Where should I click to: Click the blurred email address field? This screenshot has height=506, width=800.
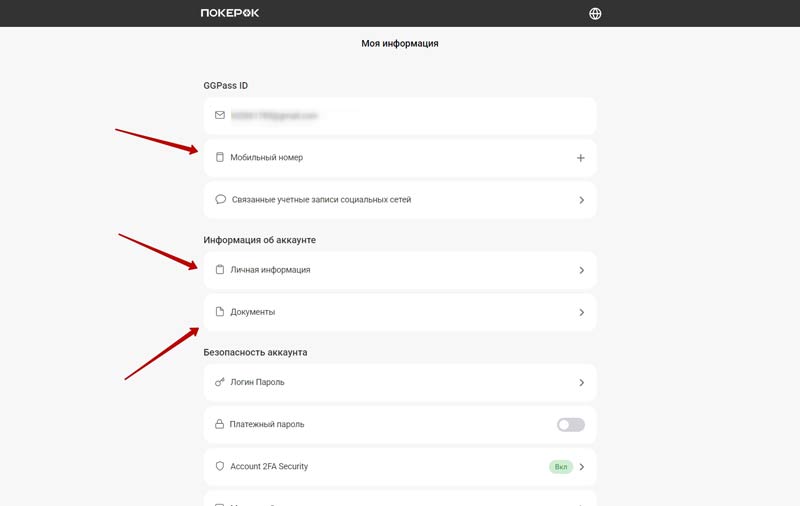pos(274,116)
